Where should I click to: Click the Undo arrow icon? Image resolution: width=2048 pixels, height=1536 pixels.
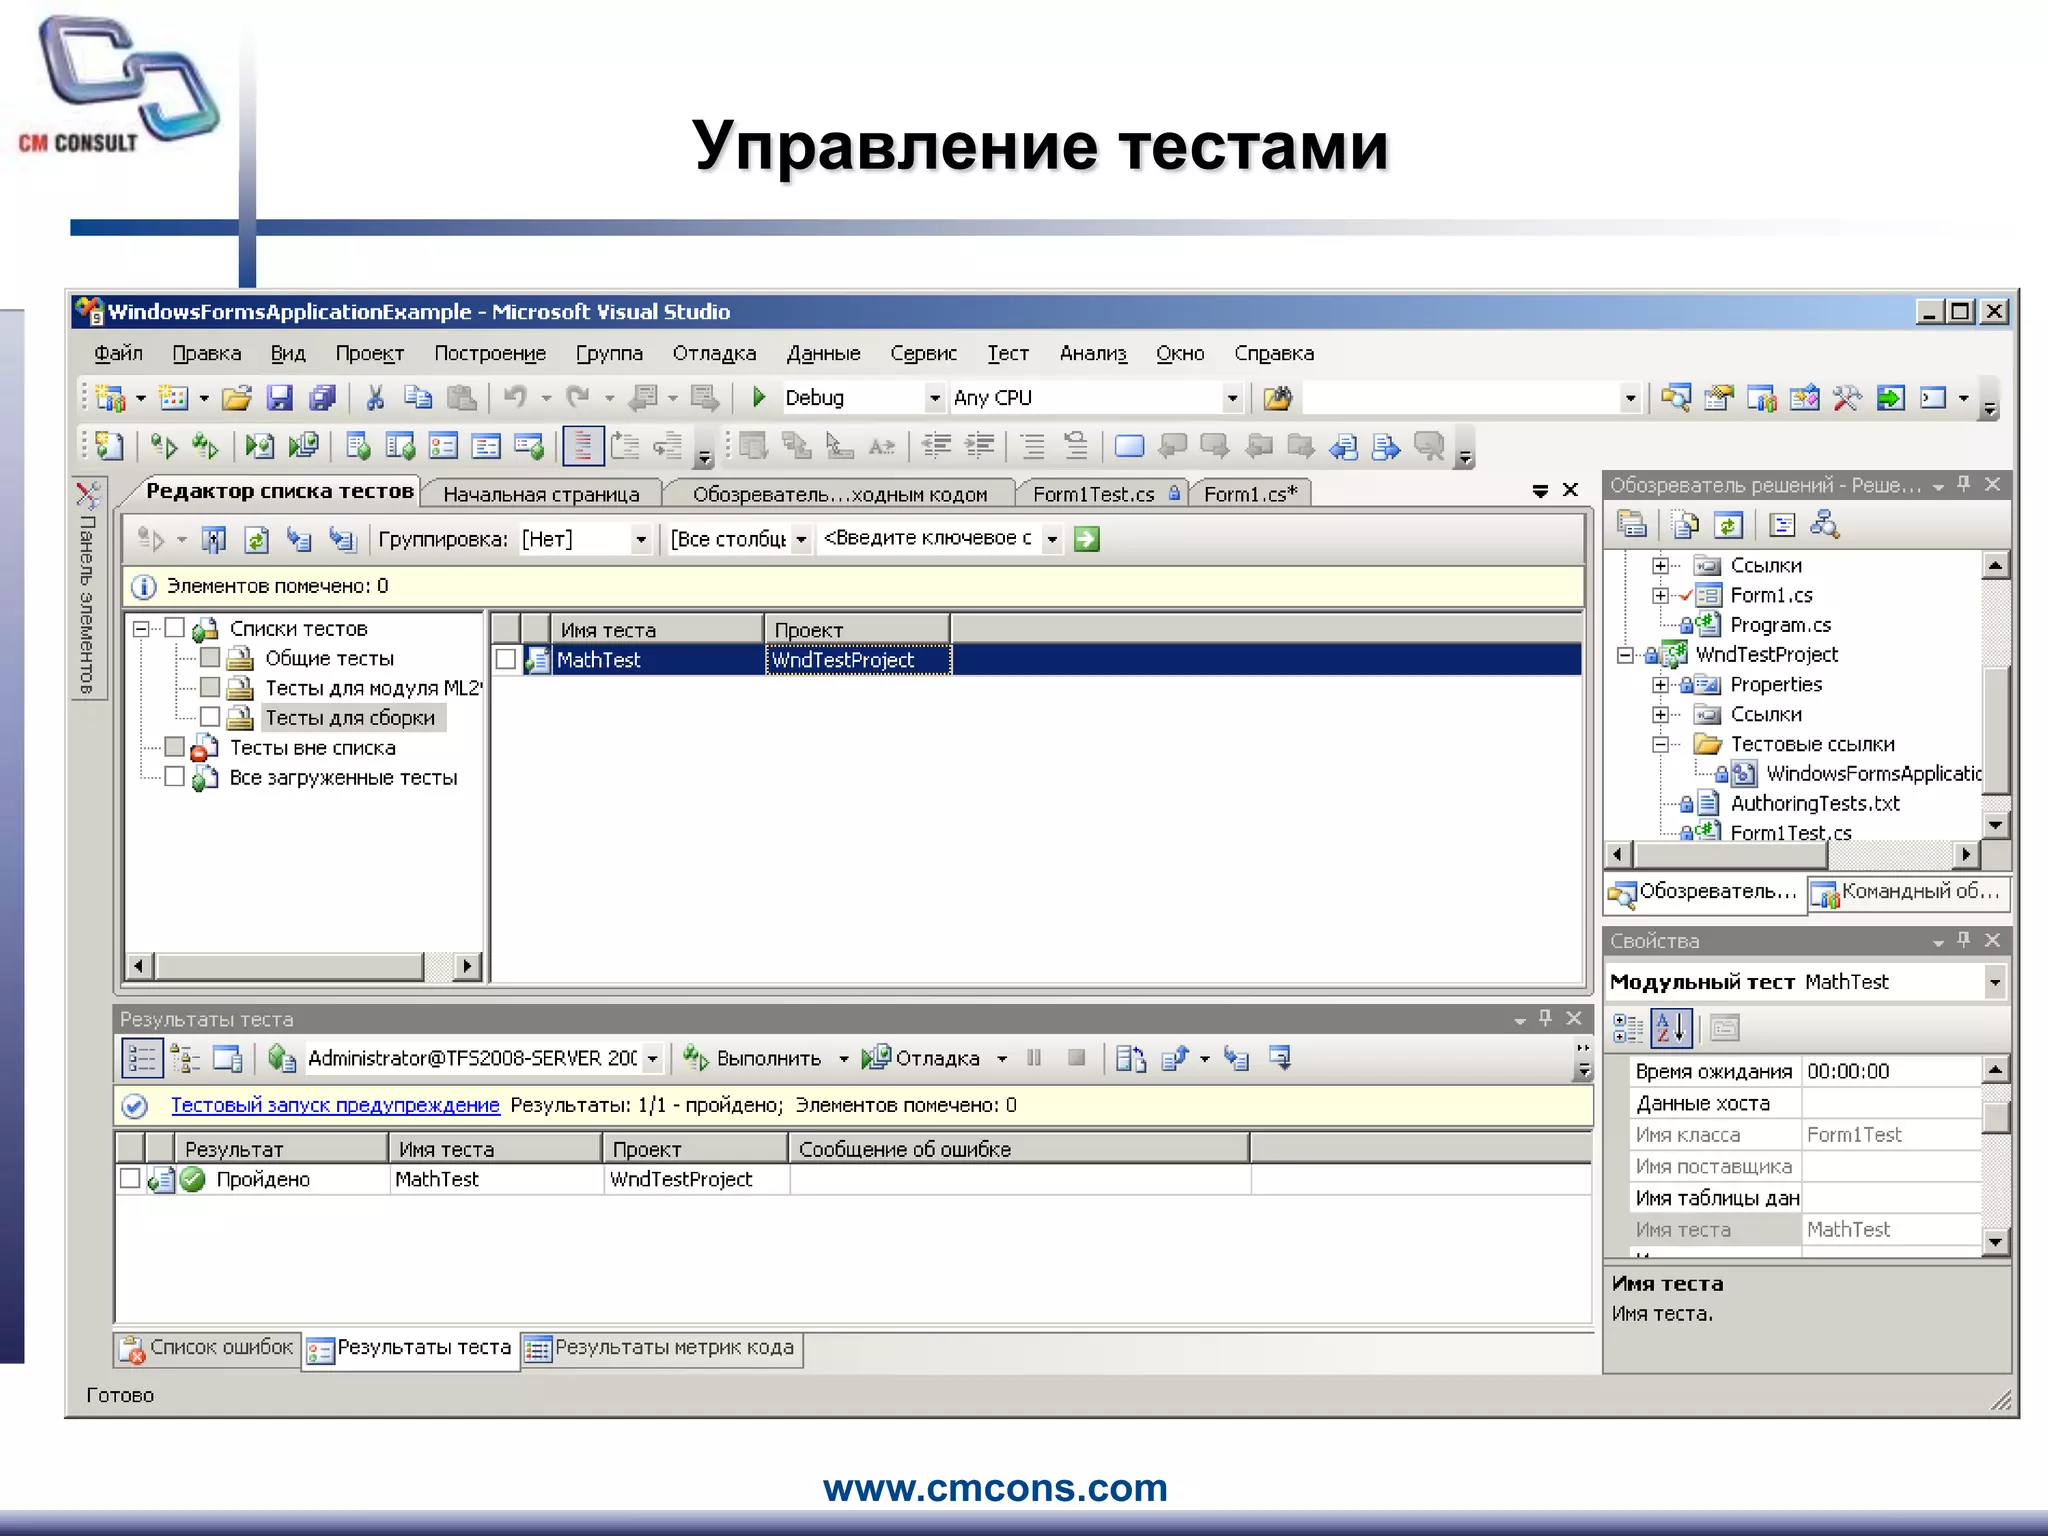(515, 398)
